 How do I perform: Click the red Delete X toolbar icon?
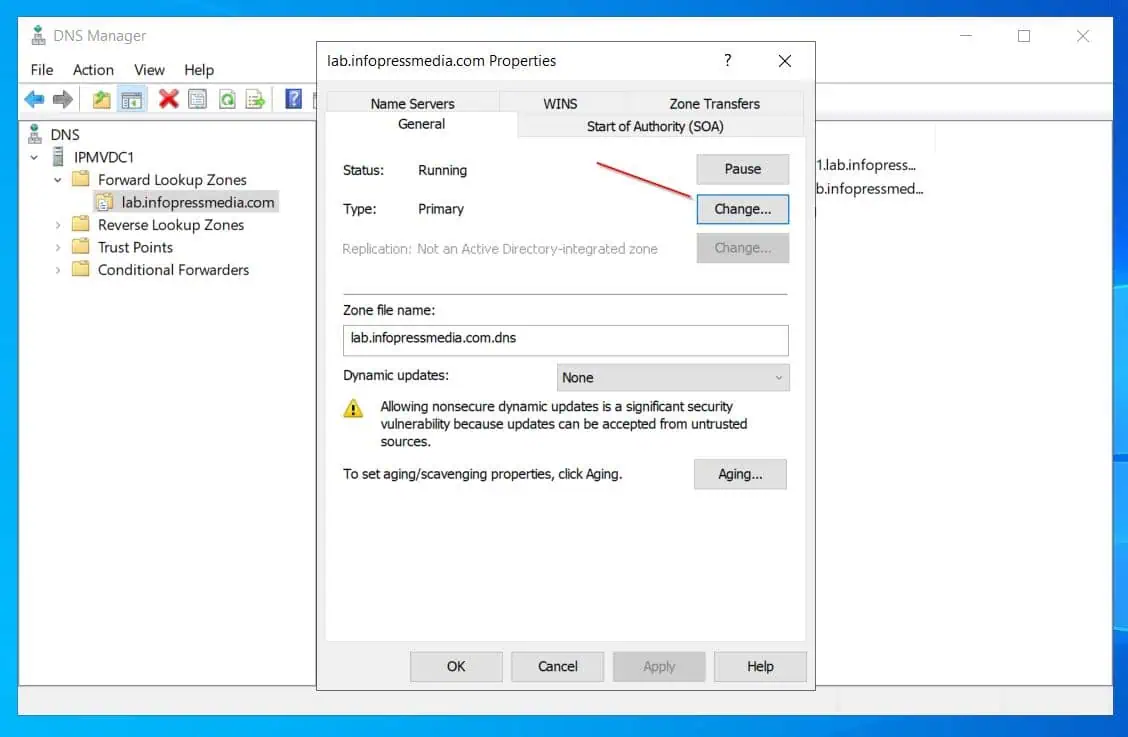(x=168, y=99)
